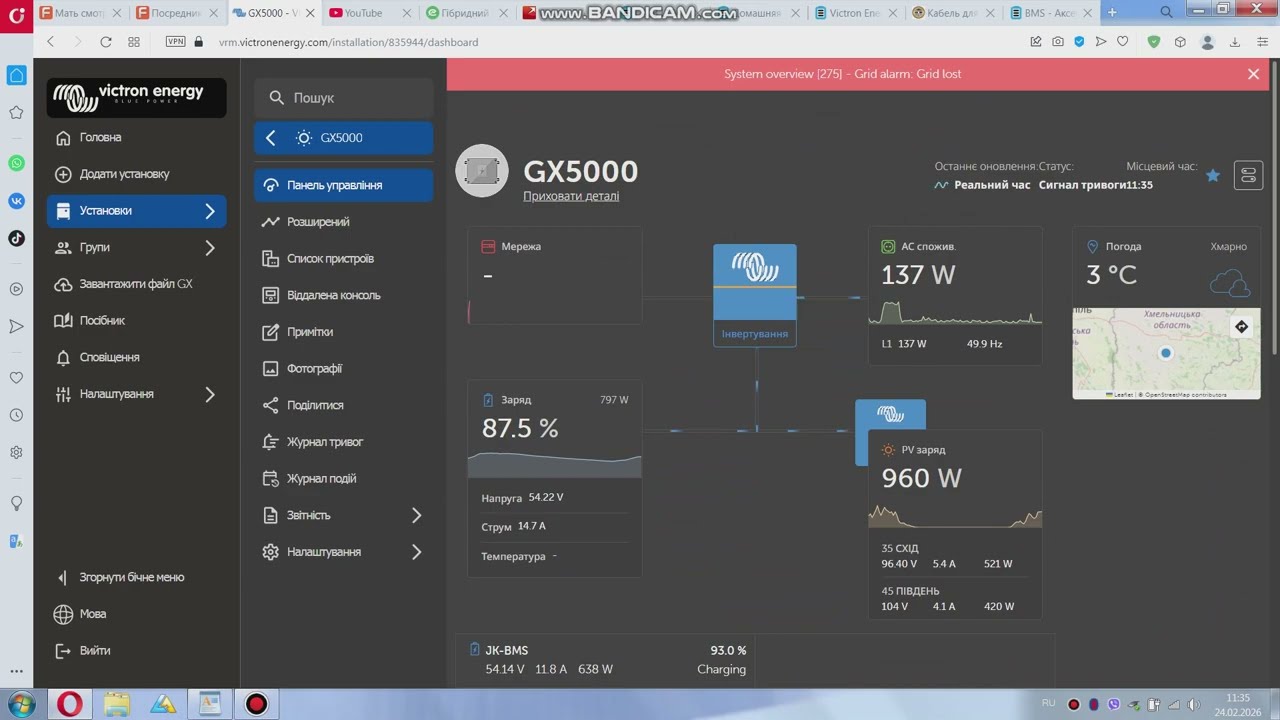
Task: Open Opera from the taskbar
Action: pyautogui.click(x=70, y=704)
